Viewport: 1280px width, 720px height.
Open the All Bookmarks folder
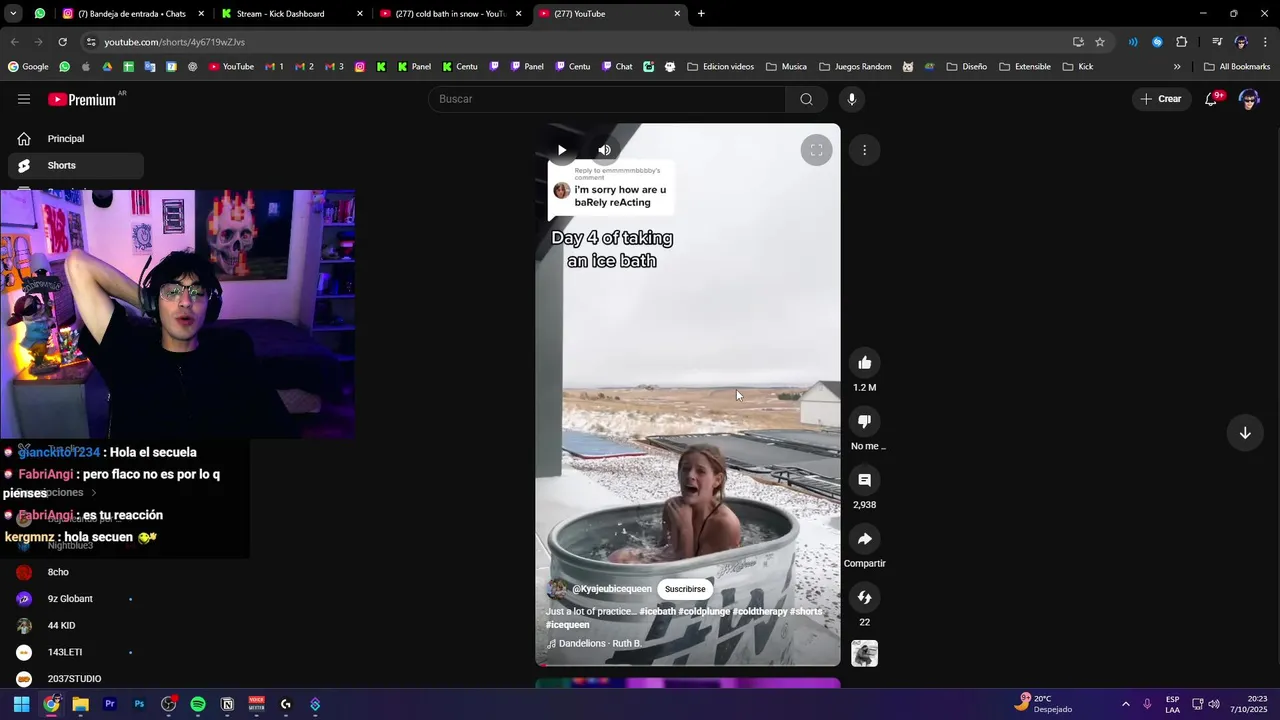(x=1237, y=67)
